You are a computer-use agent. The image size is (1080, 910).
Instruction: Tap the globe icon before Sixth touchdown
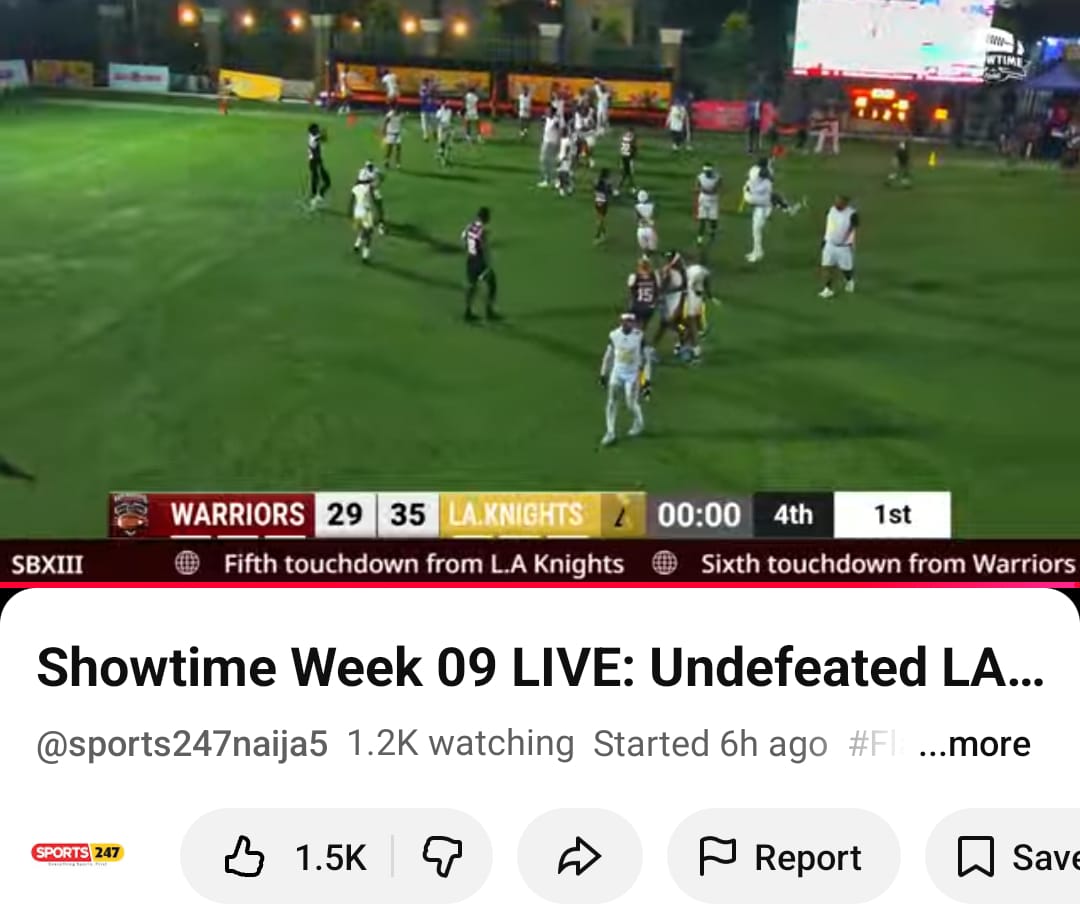point(665,563)
